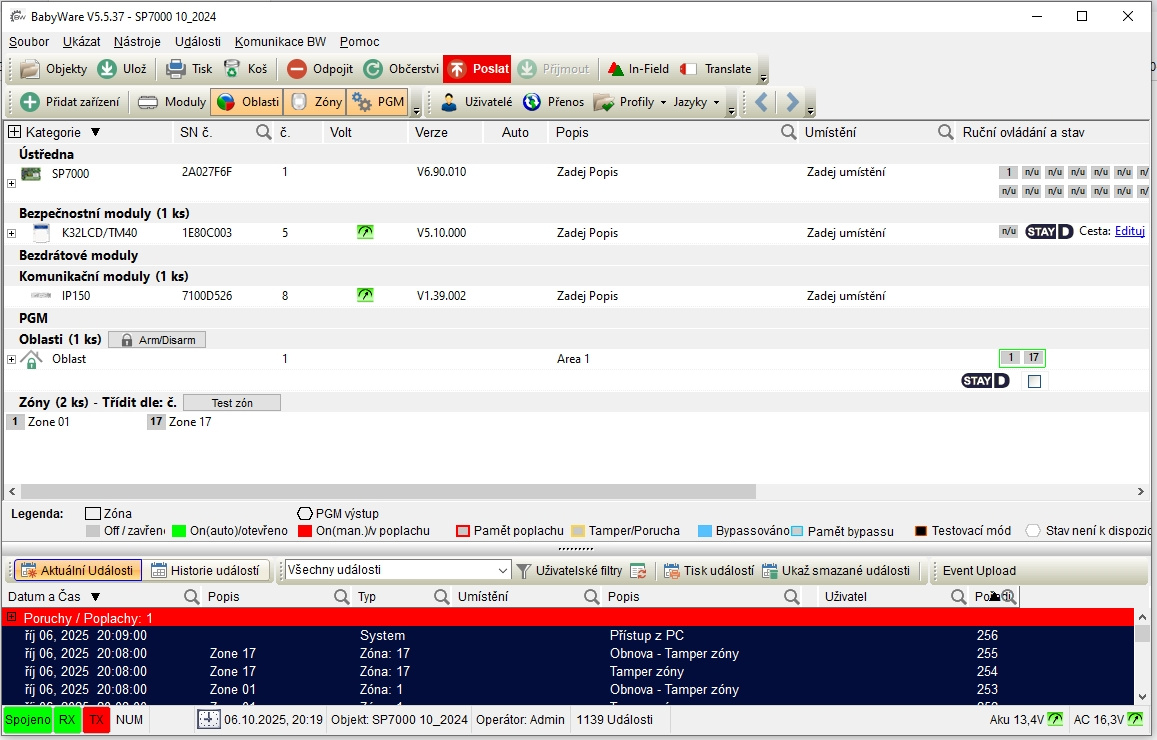Click the Poslat send icon
The image size is (1157, 740).
(456, 69)
